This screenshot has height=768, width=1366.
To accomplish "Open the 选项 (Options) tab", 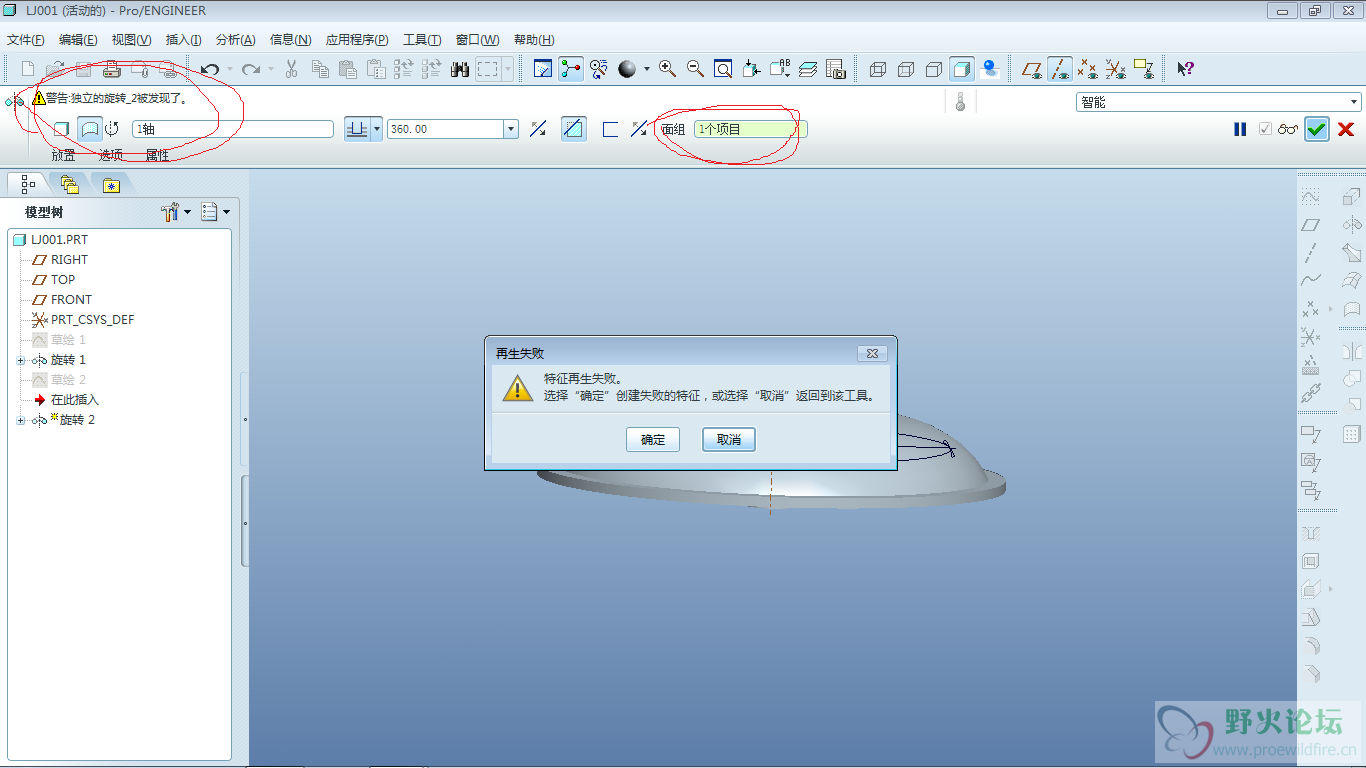I will (111, 155).
